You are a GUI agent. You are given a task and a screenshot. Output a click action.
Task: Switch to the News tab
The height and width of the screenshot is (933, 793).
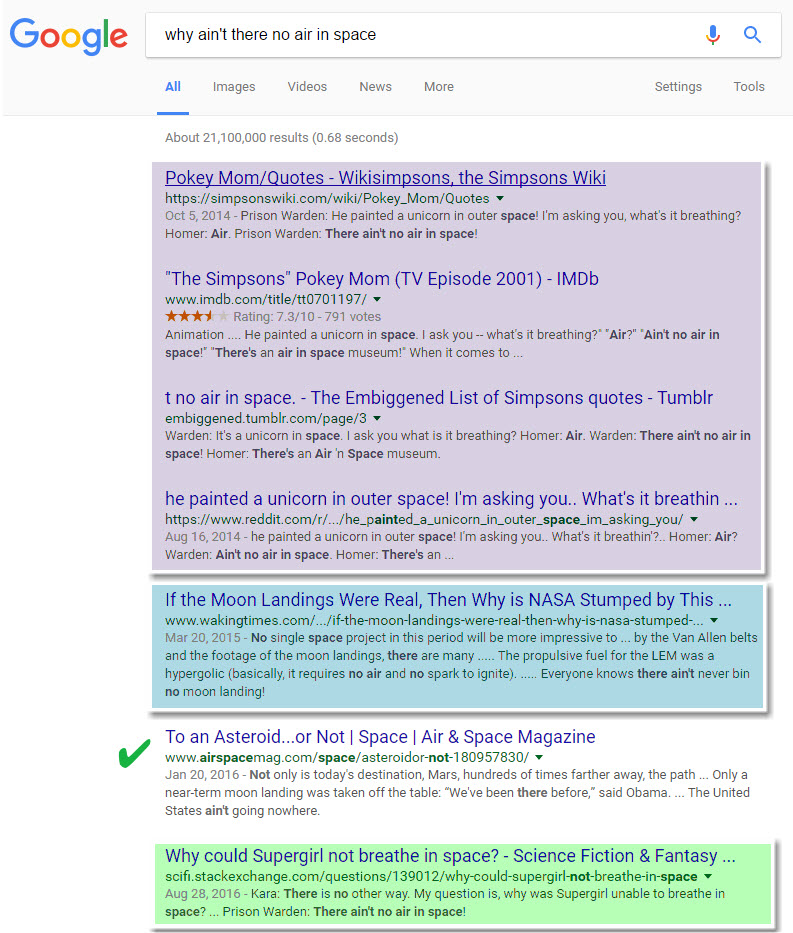pyautogui.click(x=375, y=87)
